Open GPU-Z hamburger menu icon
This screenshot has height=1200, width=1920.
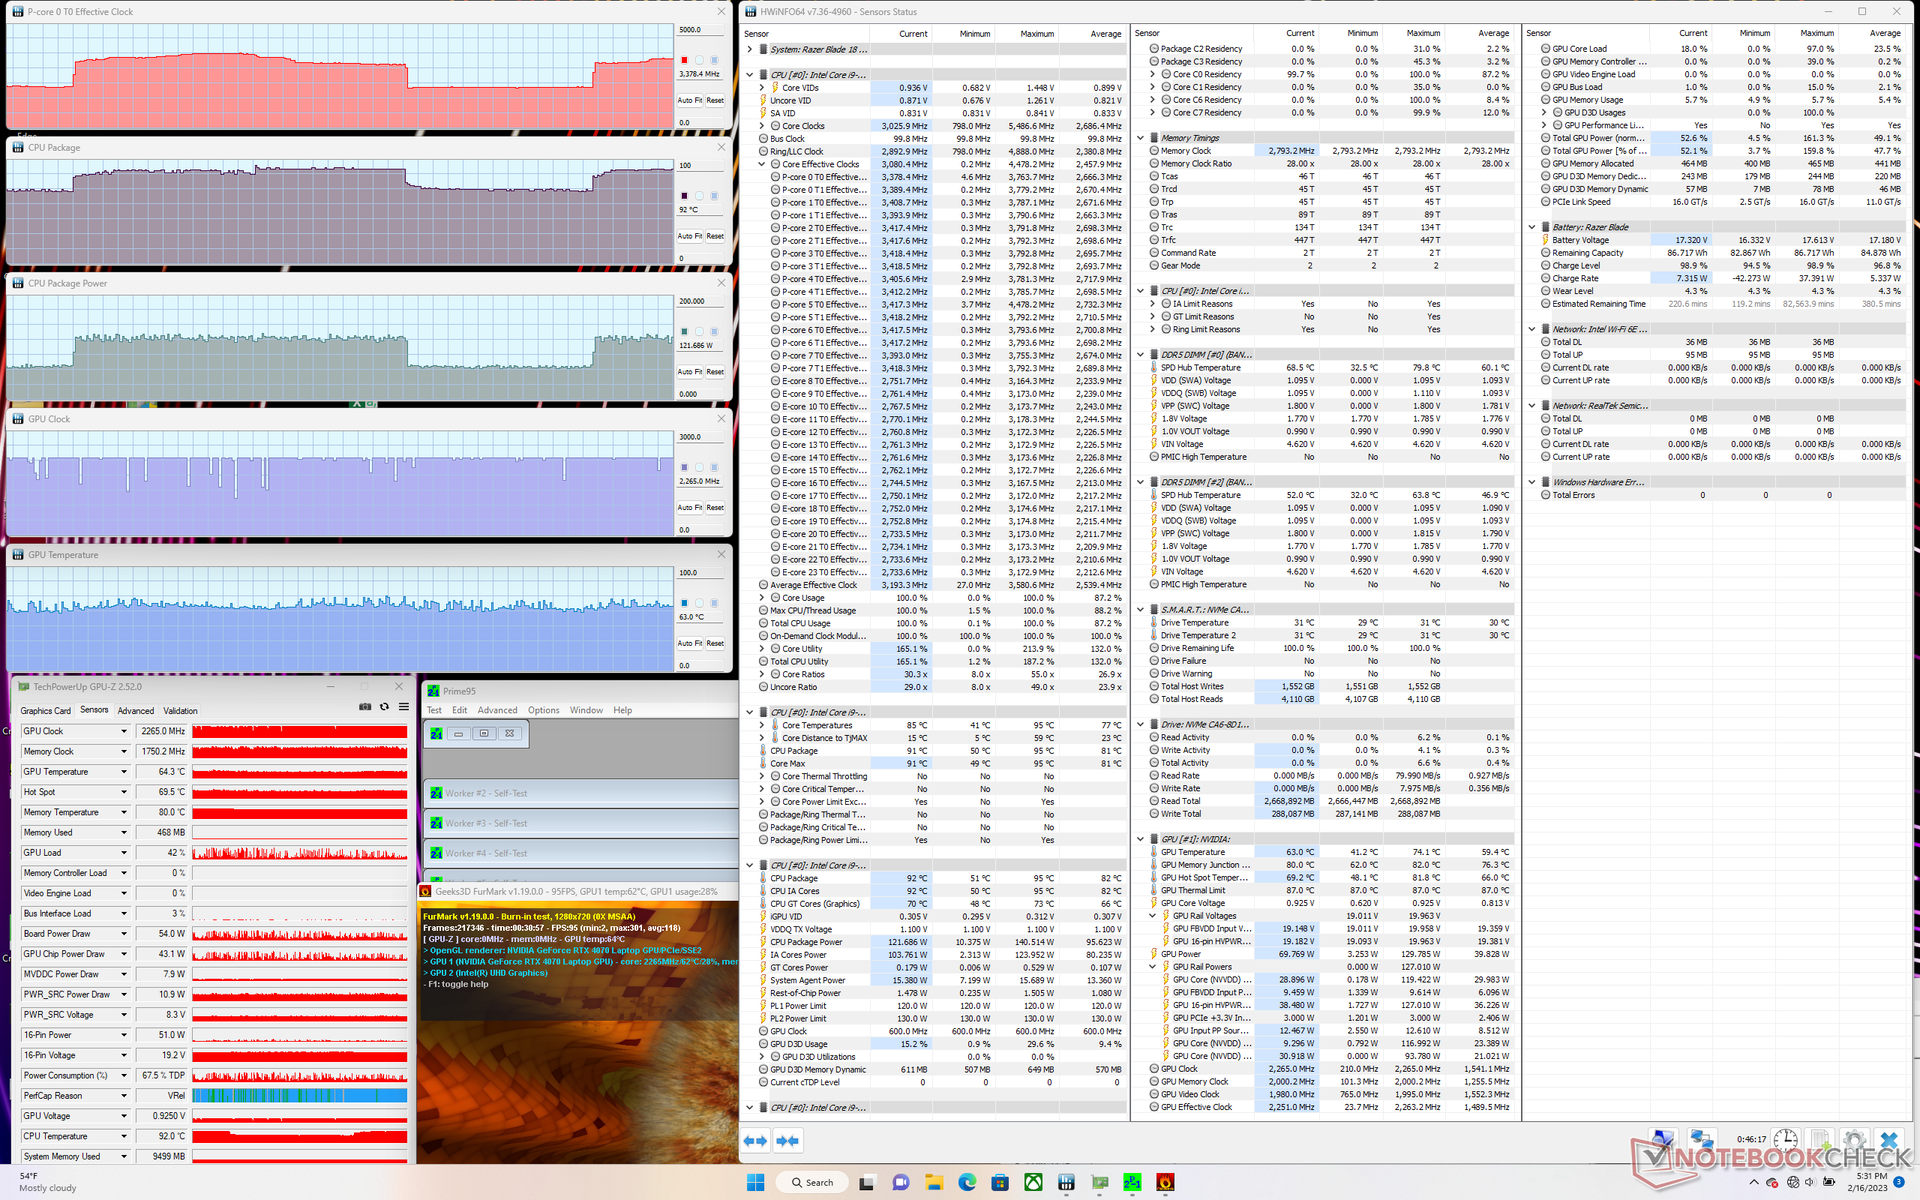tap(404, 707)
